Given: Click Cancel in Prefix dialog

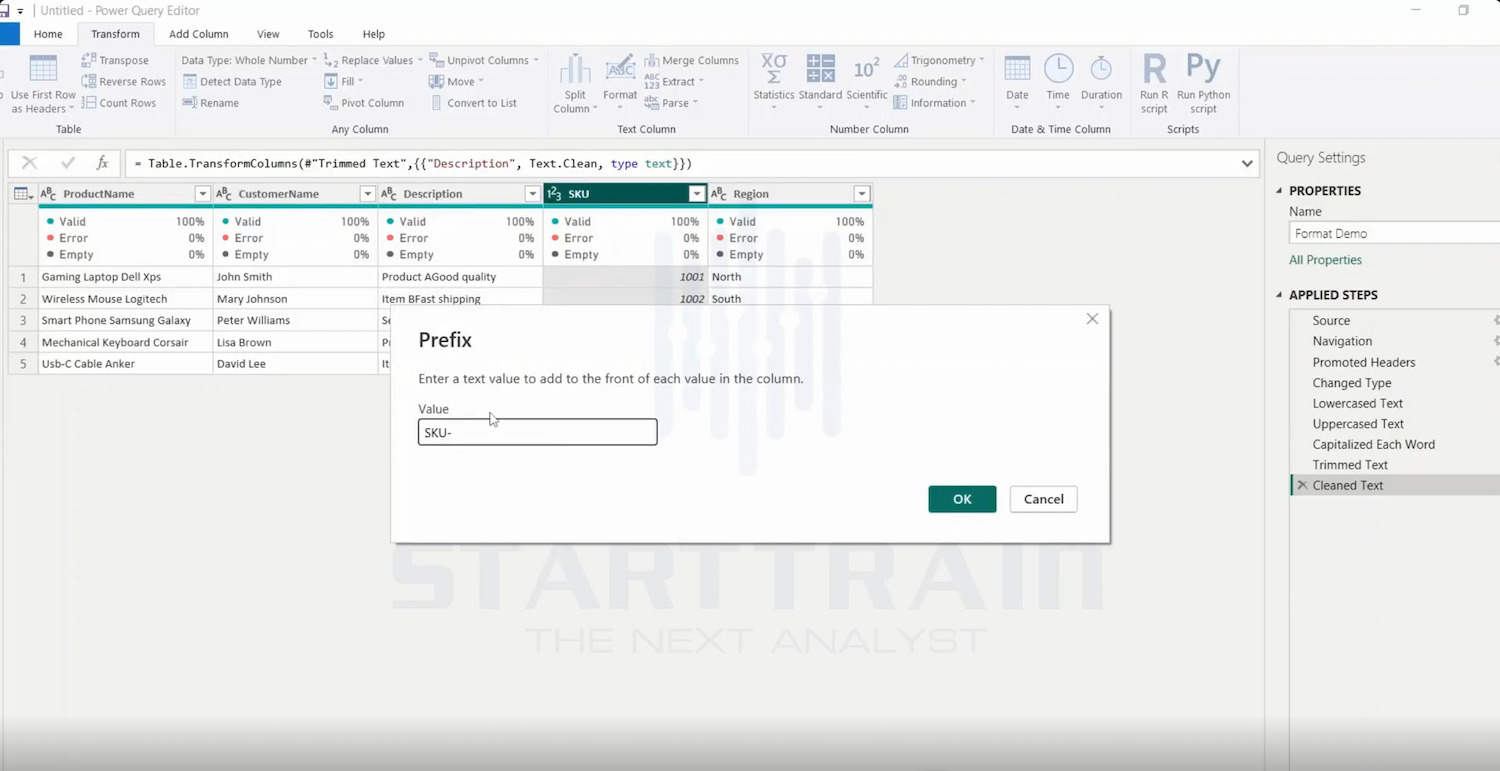Looking at the screenshot, I should (x=1043, y=499).
